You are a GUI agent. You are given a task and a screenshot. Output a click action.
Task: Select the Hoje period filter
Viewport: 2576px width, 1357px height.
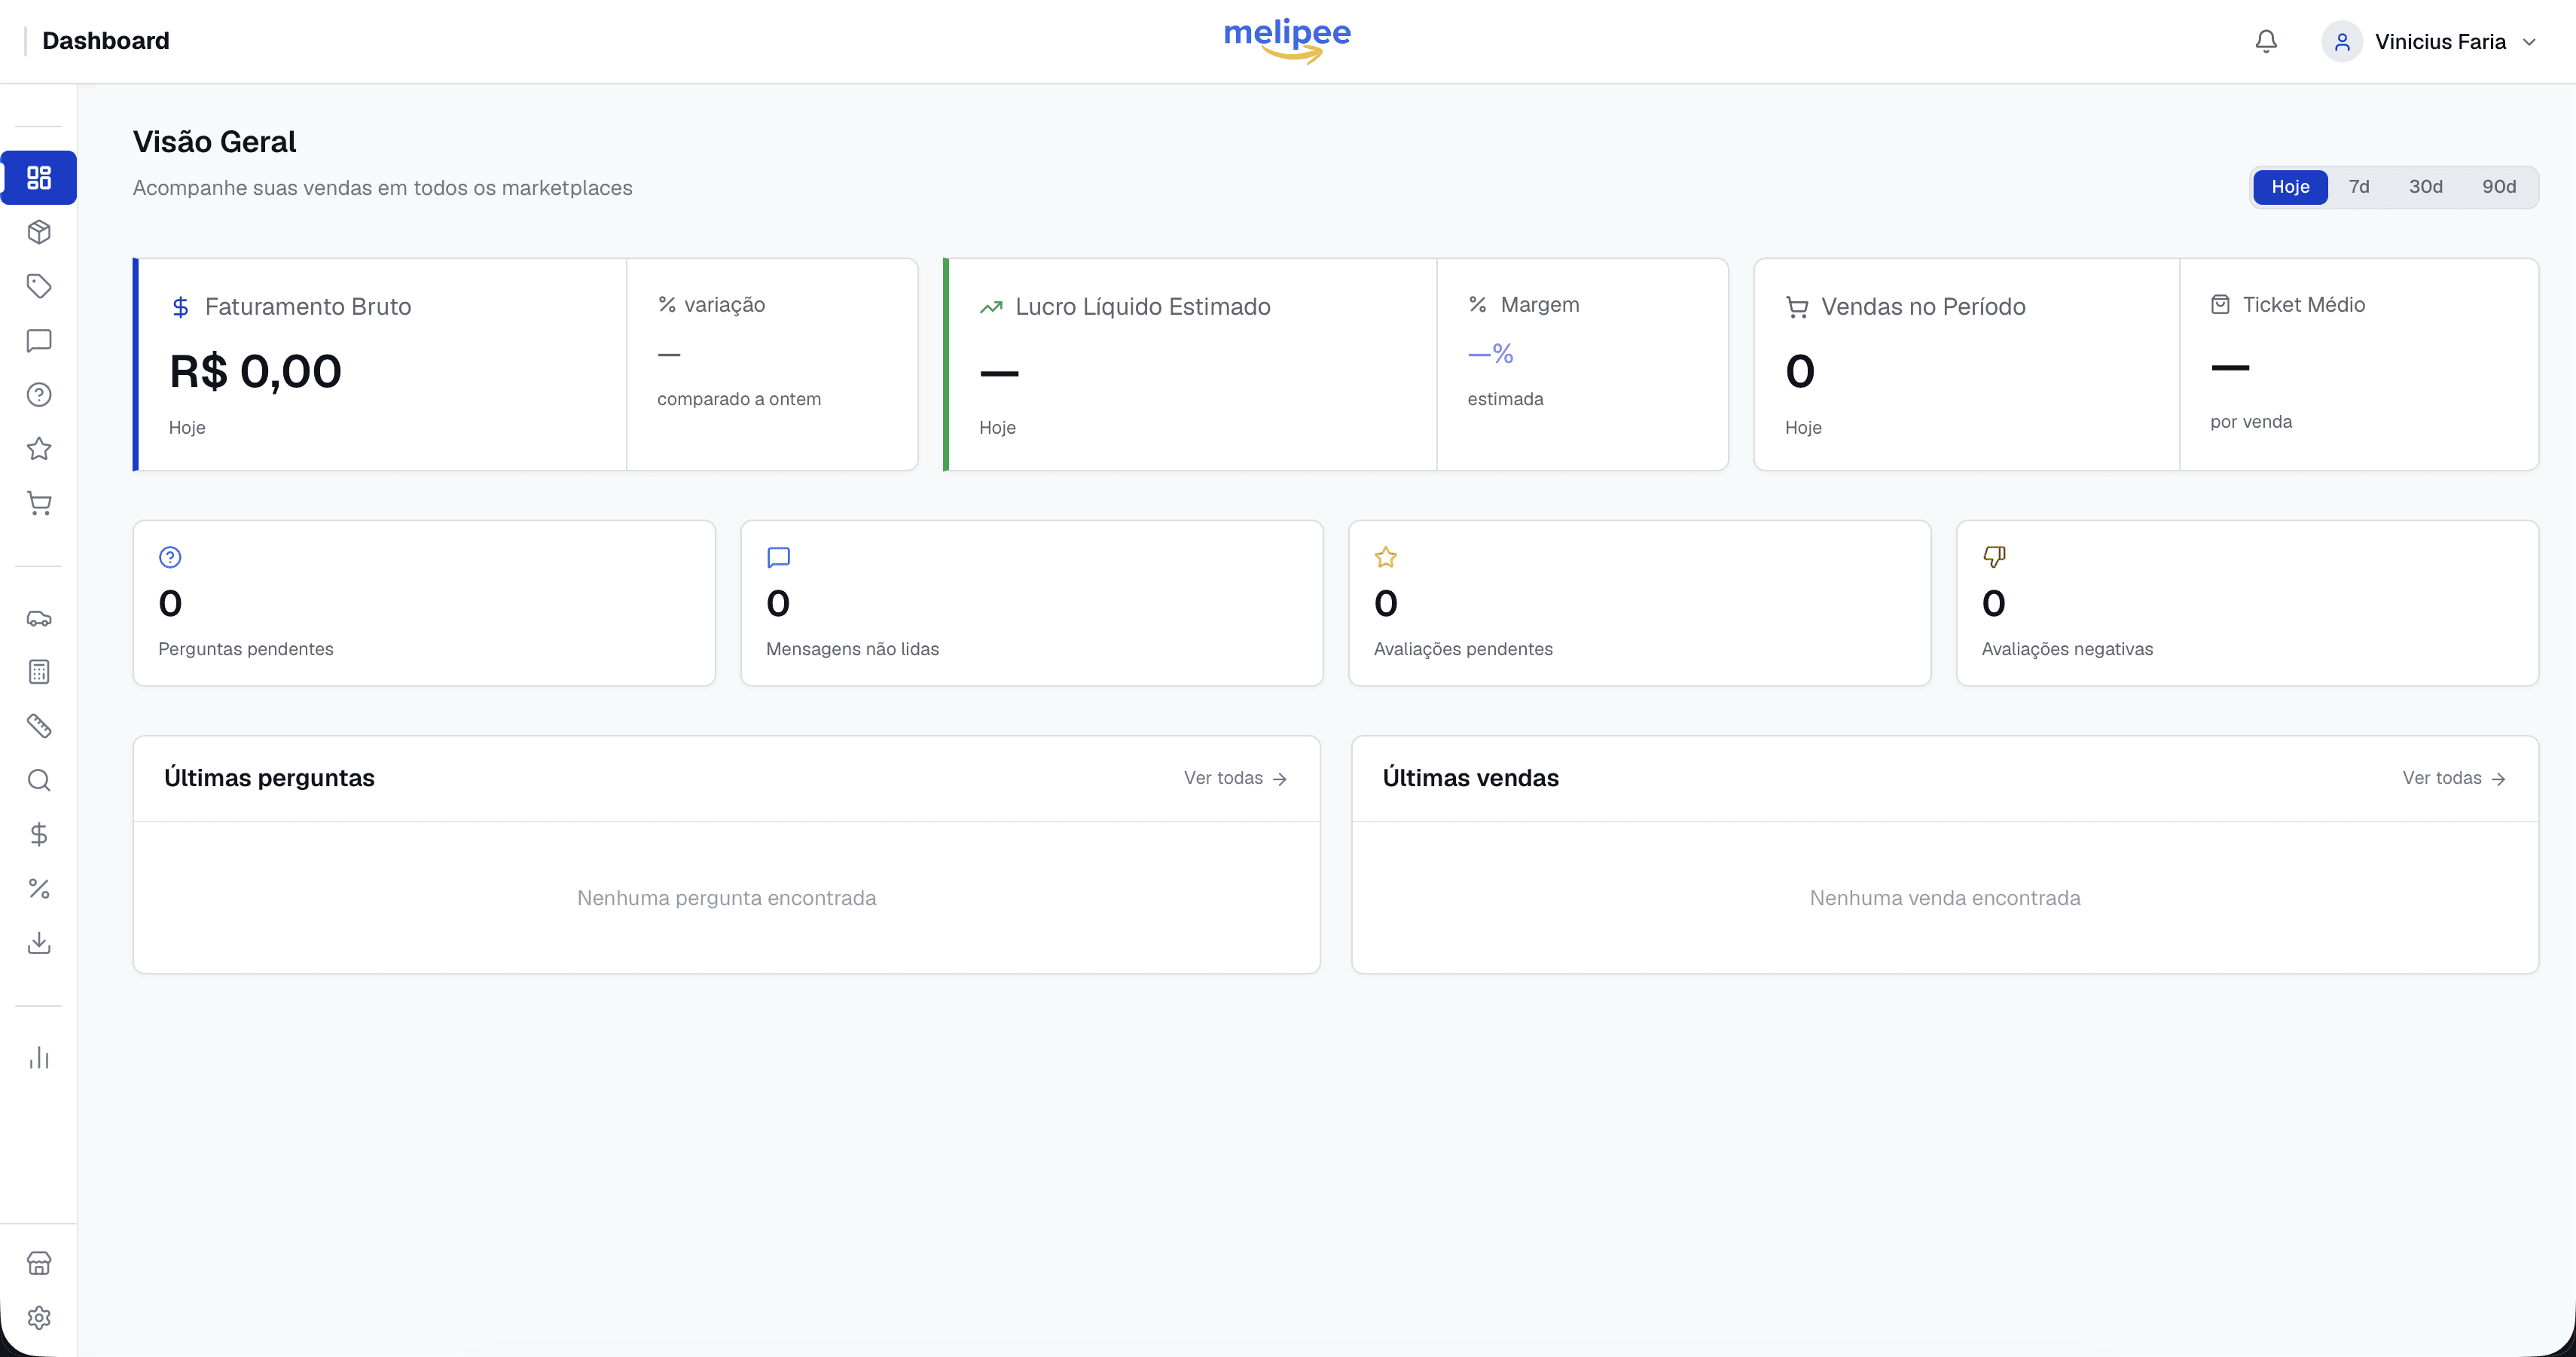point(2290,187)
